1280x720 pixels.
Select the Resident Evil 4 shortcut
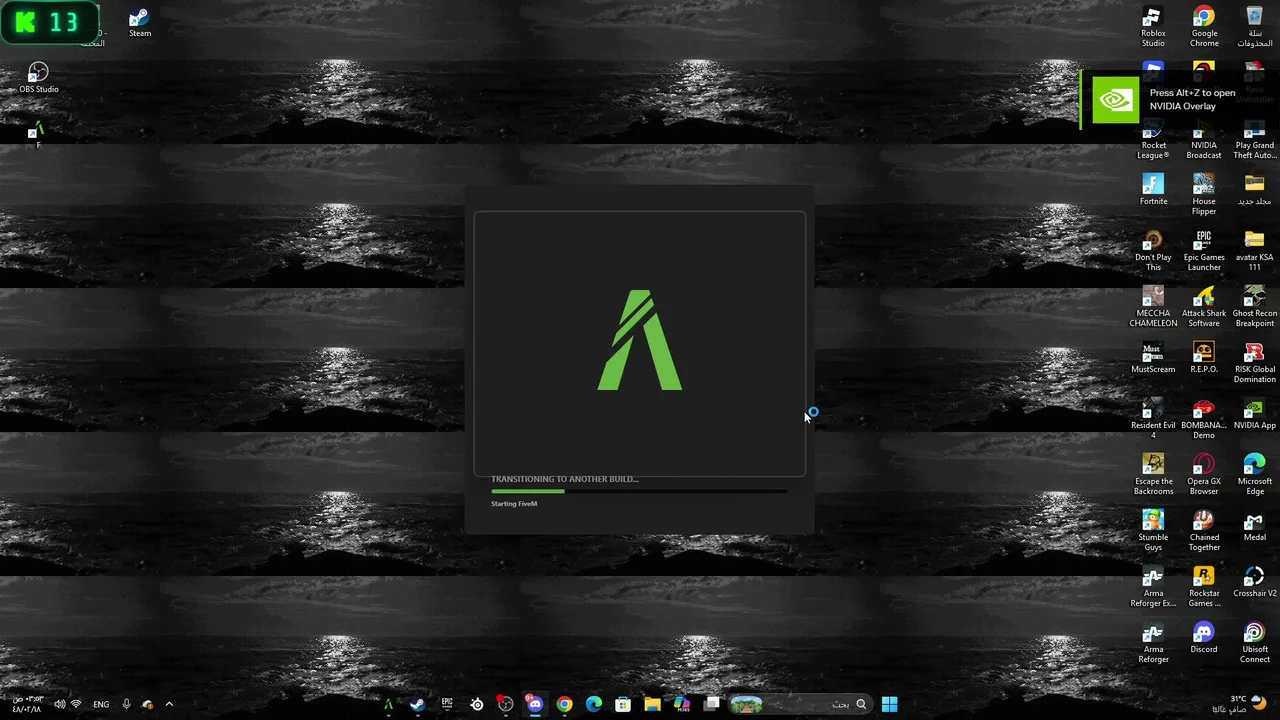[x=1153, y=419]
